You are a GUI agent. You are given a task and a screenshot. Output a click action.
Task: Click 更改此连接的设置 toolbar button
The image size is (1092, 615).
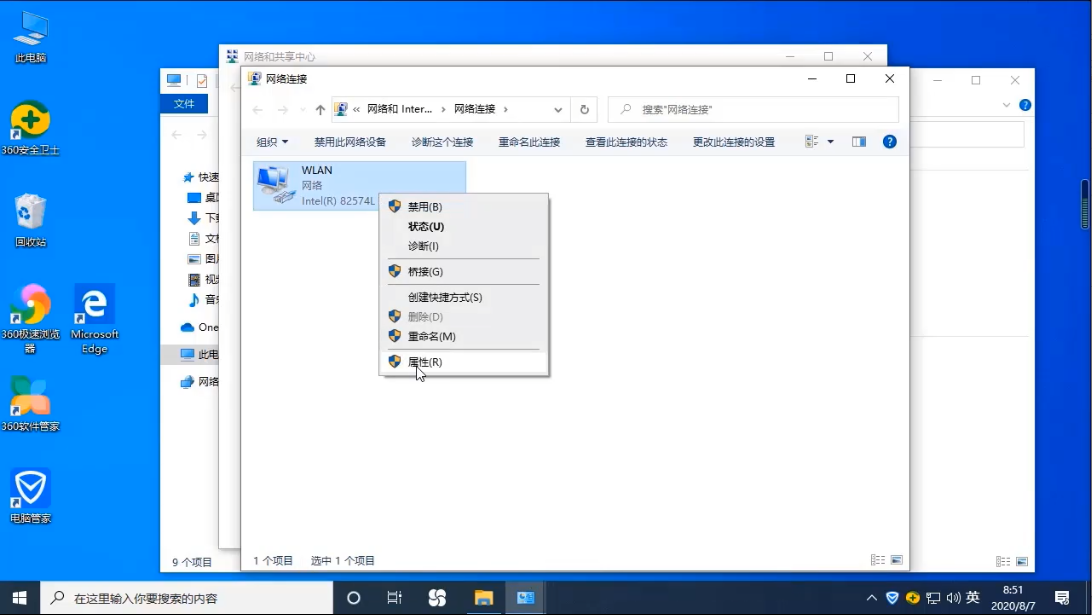click(x=733, y=142)
